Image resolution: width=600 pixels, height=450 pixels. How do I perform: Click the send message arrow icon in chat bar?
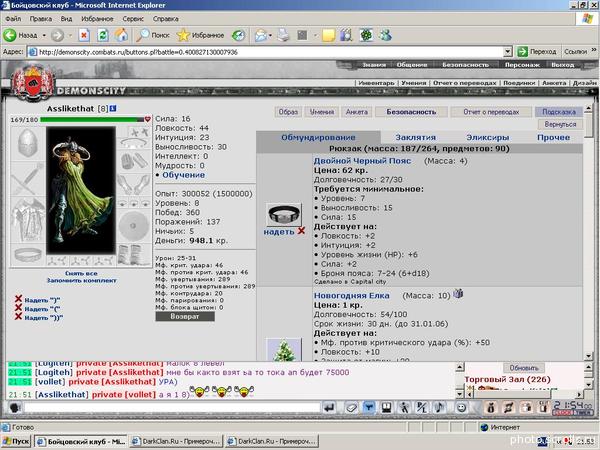(329, 408)
